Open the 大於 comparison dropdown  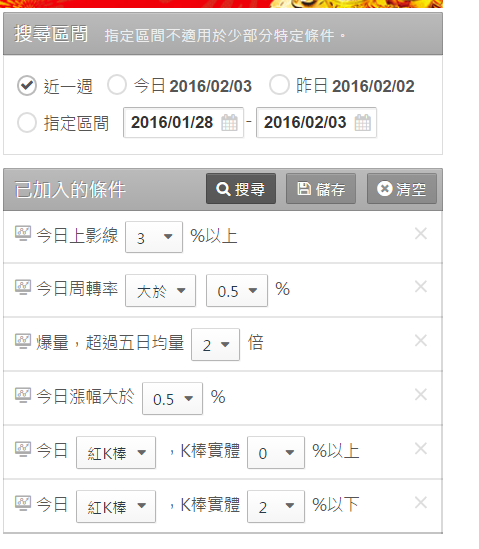click(160, 291)
